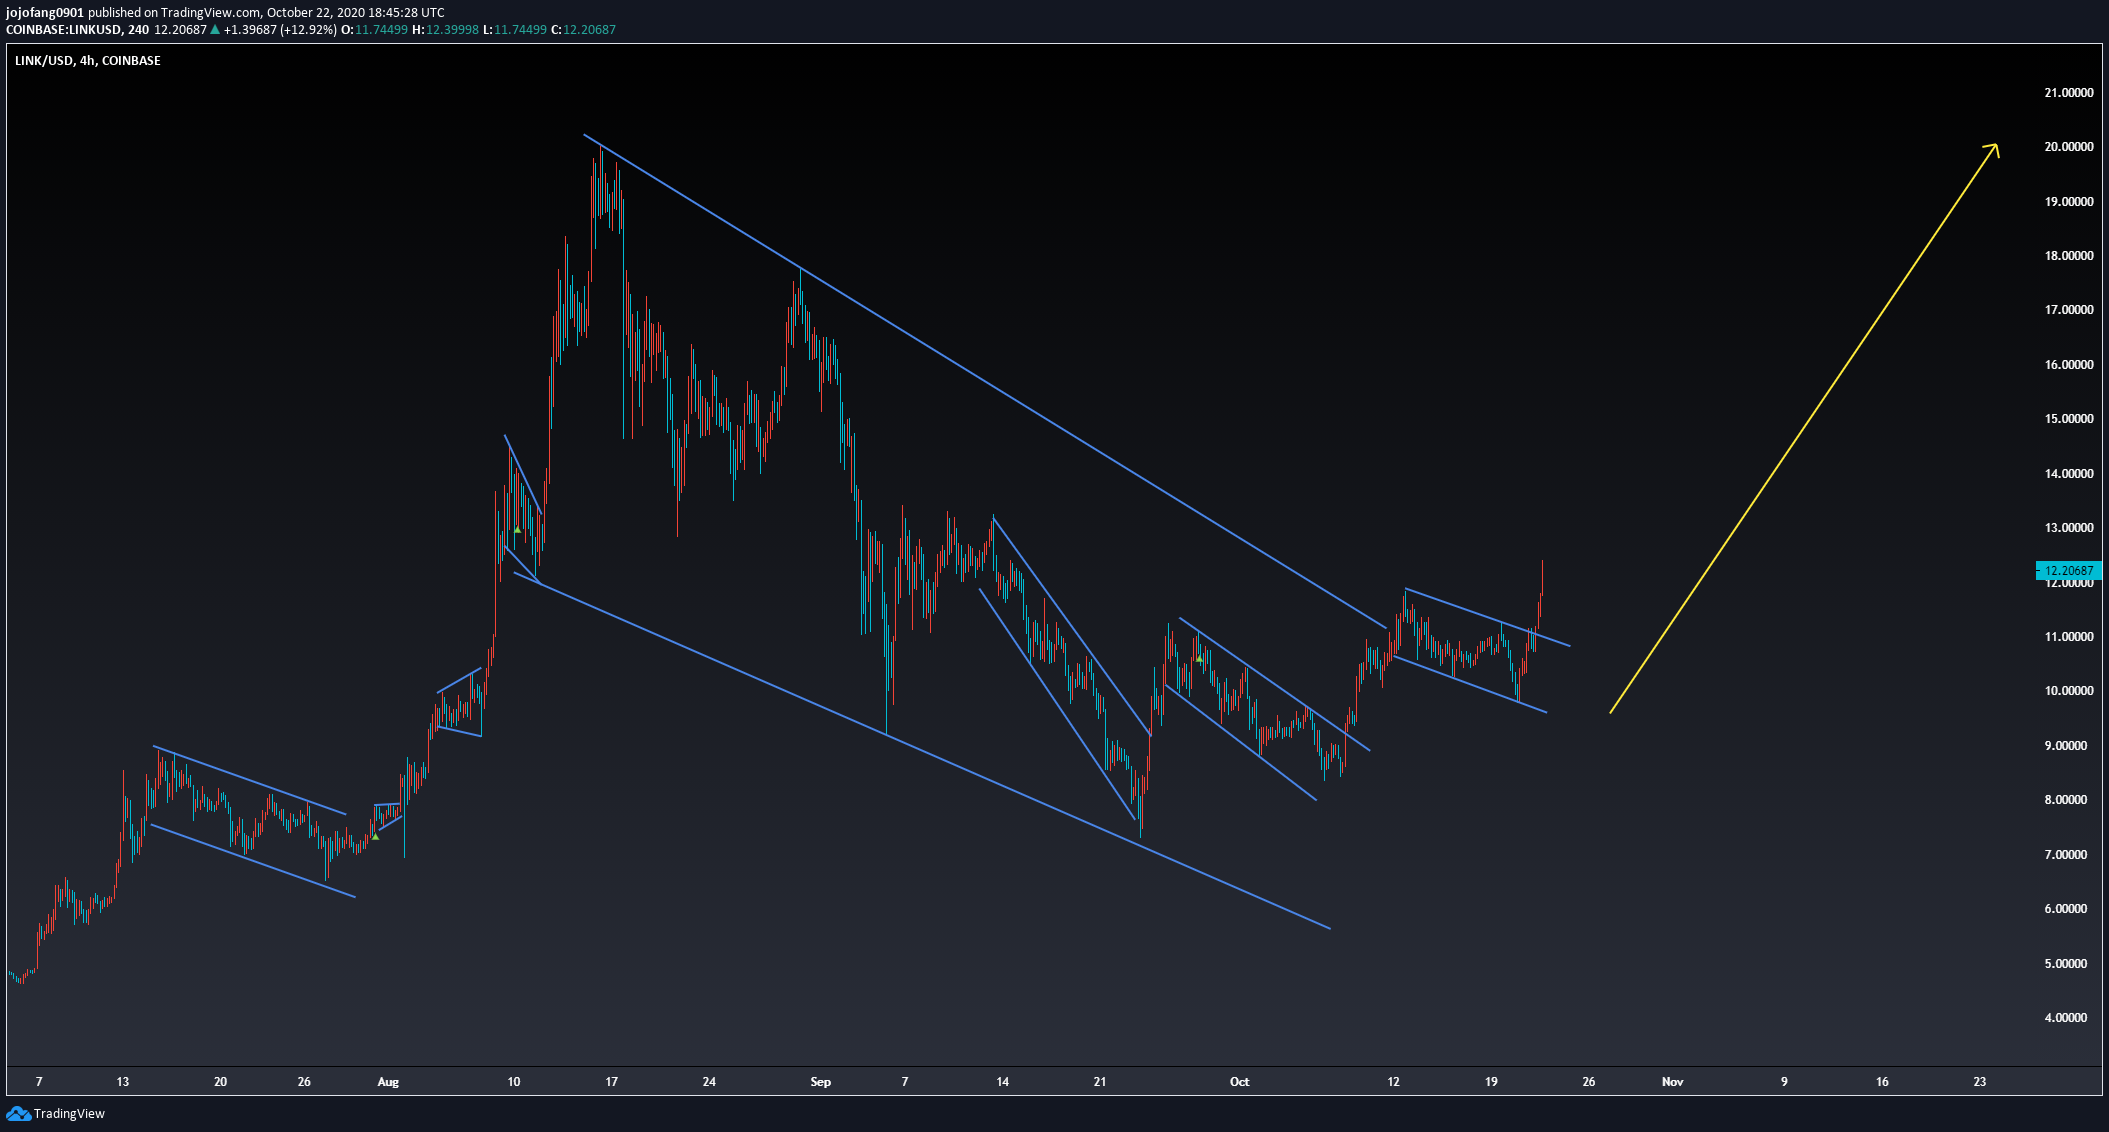Click the green triangle marker near Aug 10 candles
Screen dimensions: 2109x1132
[x=517, y=530]
